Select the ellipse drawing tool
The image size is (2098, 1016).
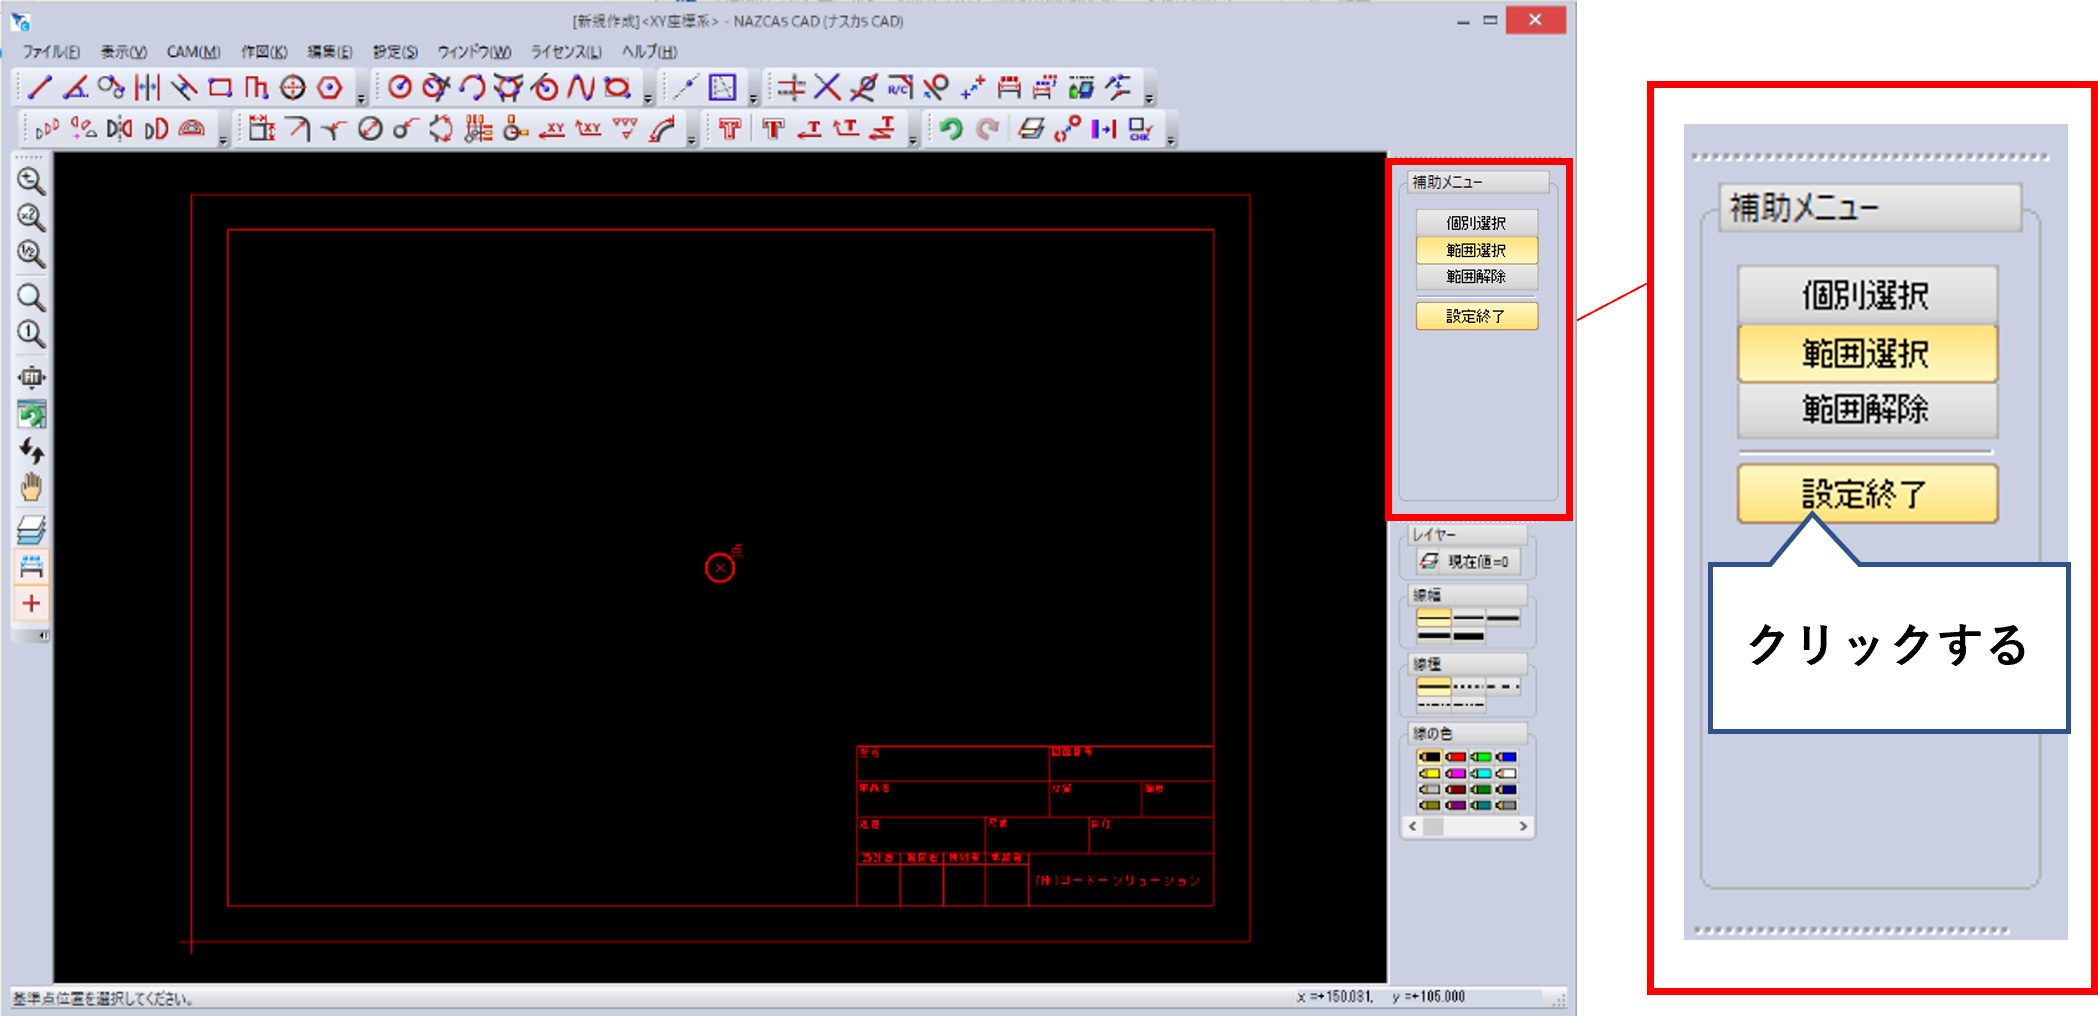(618, 88)
